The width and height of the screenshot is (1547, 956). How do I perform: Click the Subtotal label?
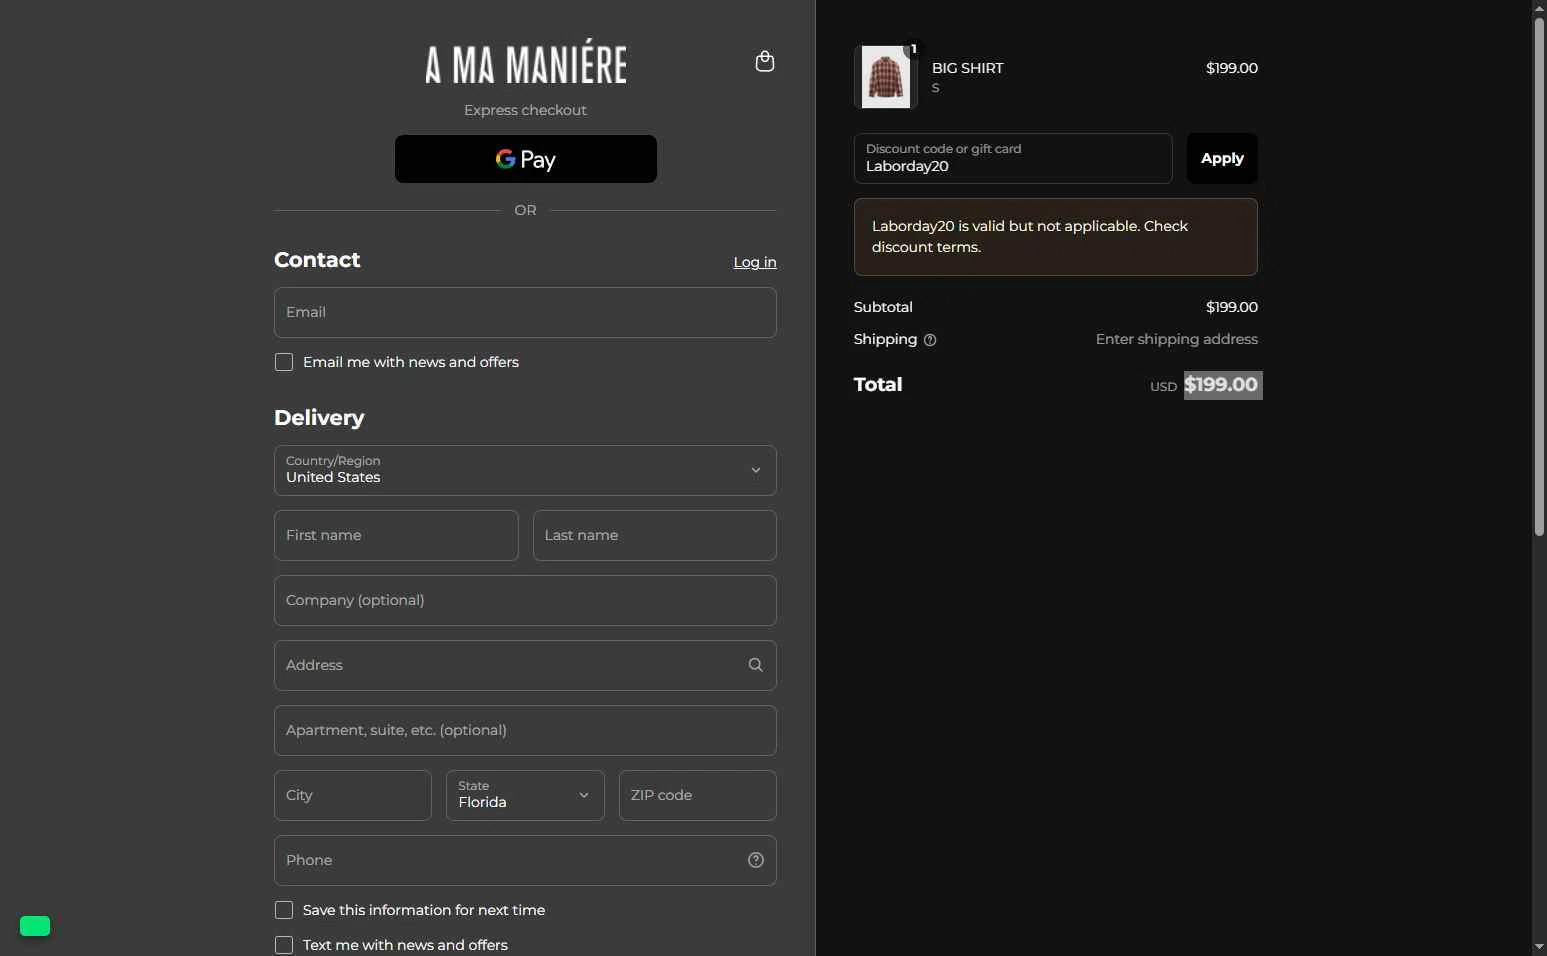click(x=883, y=307)
